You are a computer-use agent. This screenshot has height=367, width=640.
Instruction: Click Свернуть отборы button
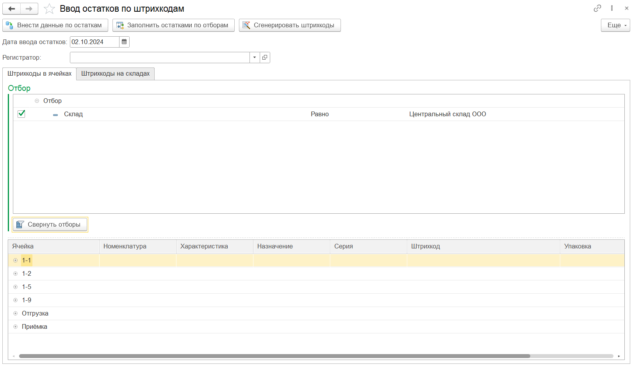(x=50, y=225)
